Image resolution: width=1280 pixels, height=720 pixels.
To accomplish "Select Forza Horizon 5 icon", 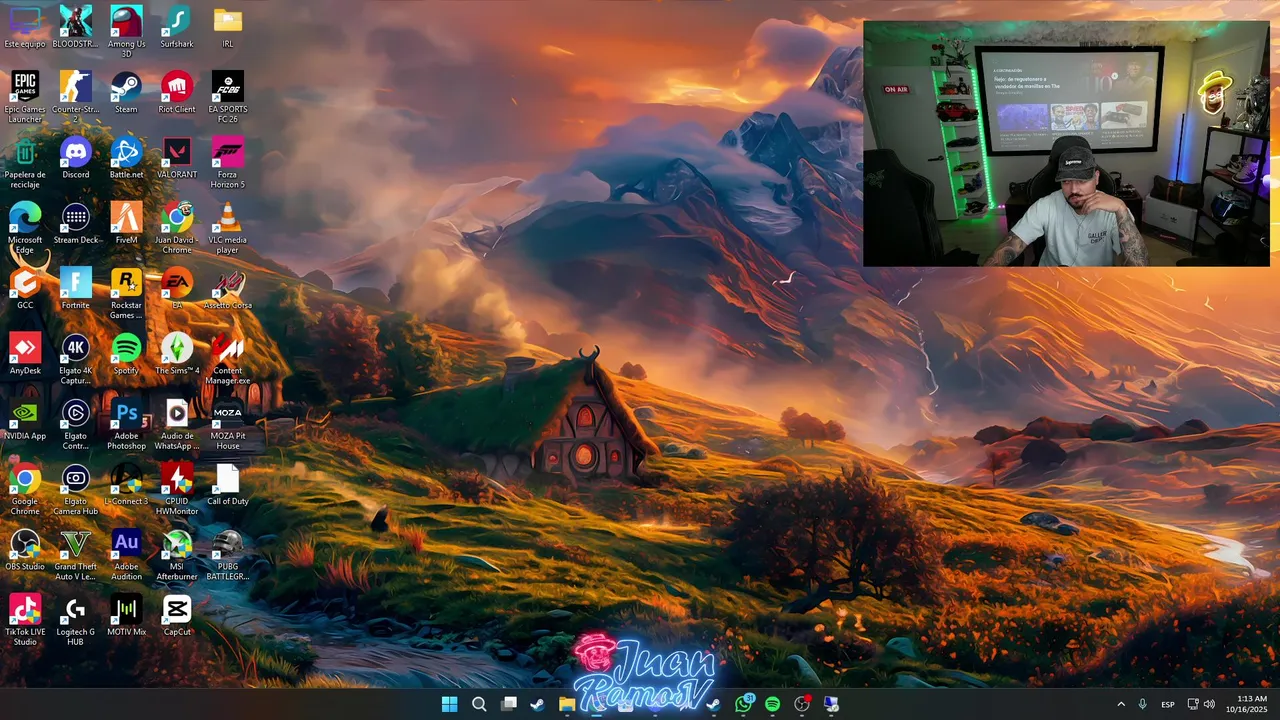I will pos(228,163).
